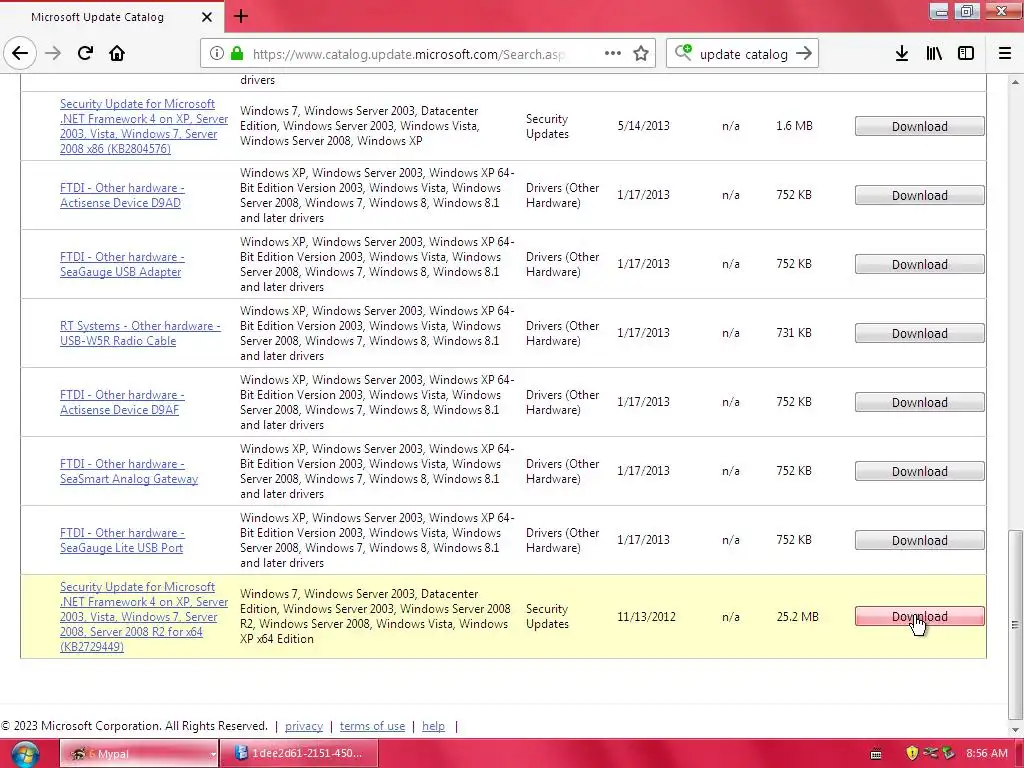
Task: Toggle the sidebar view icon
Action: [x=966, y=53]
